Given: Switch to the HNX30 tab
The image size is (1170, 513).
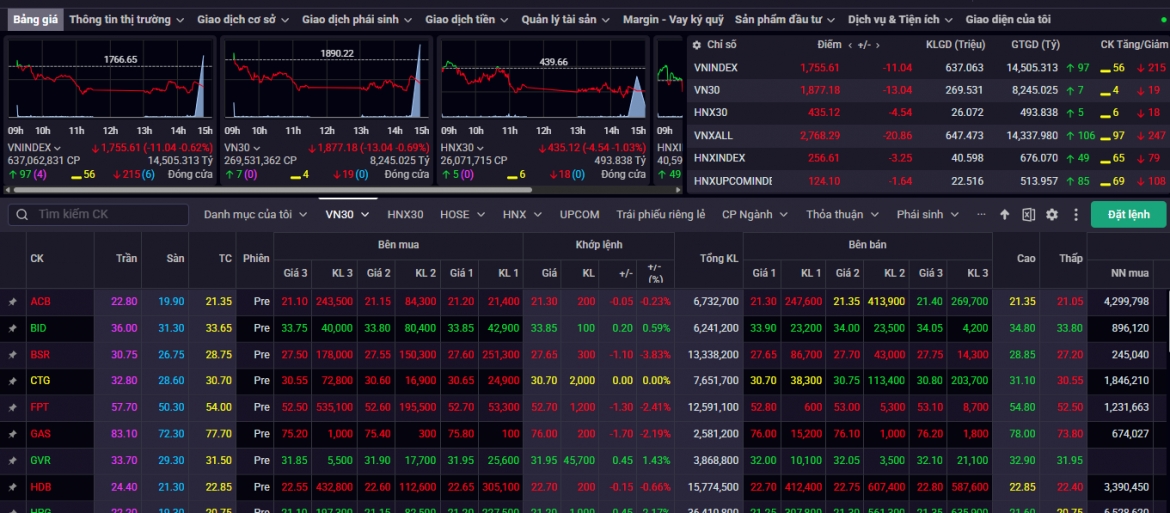Looking at the screenshot, I should coord(405,215).
